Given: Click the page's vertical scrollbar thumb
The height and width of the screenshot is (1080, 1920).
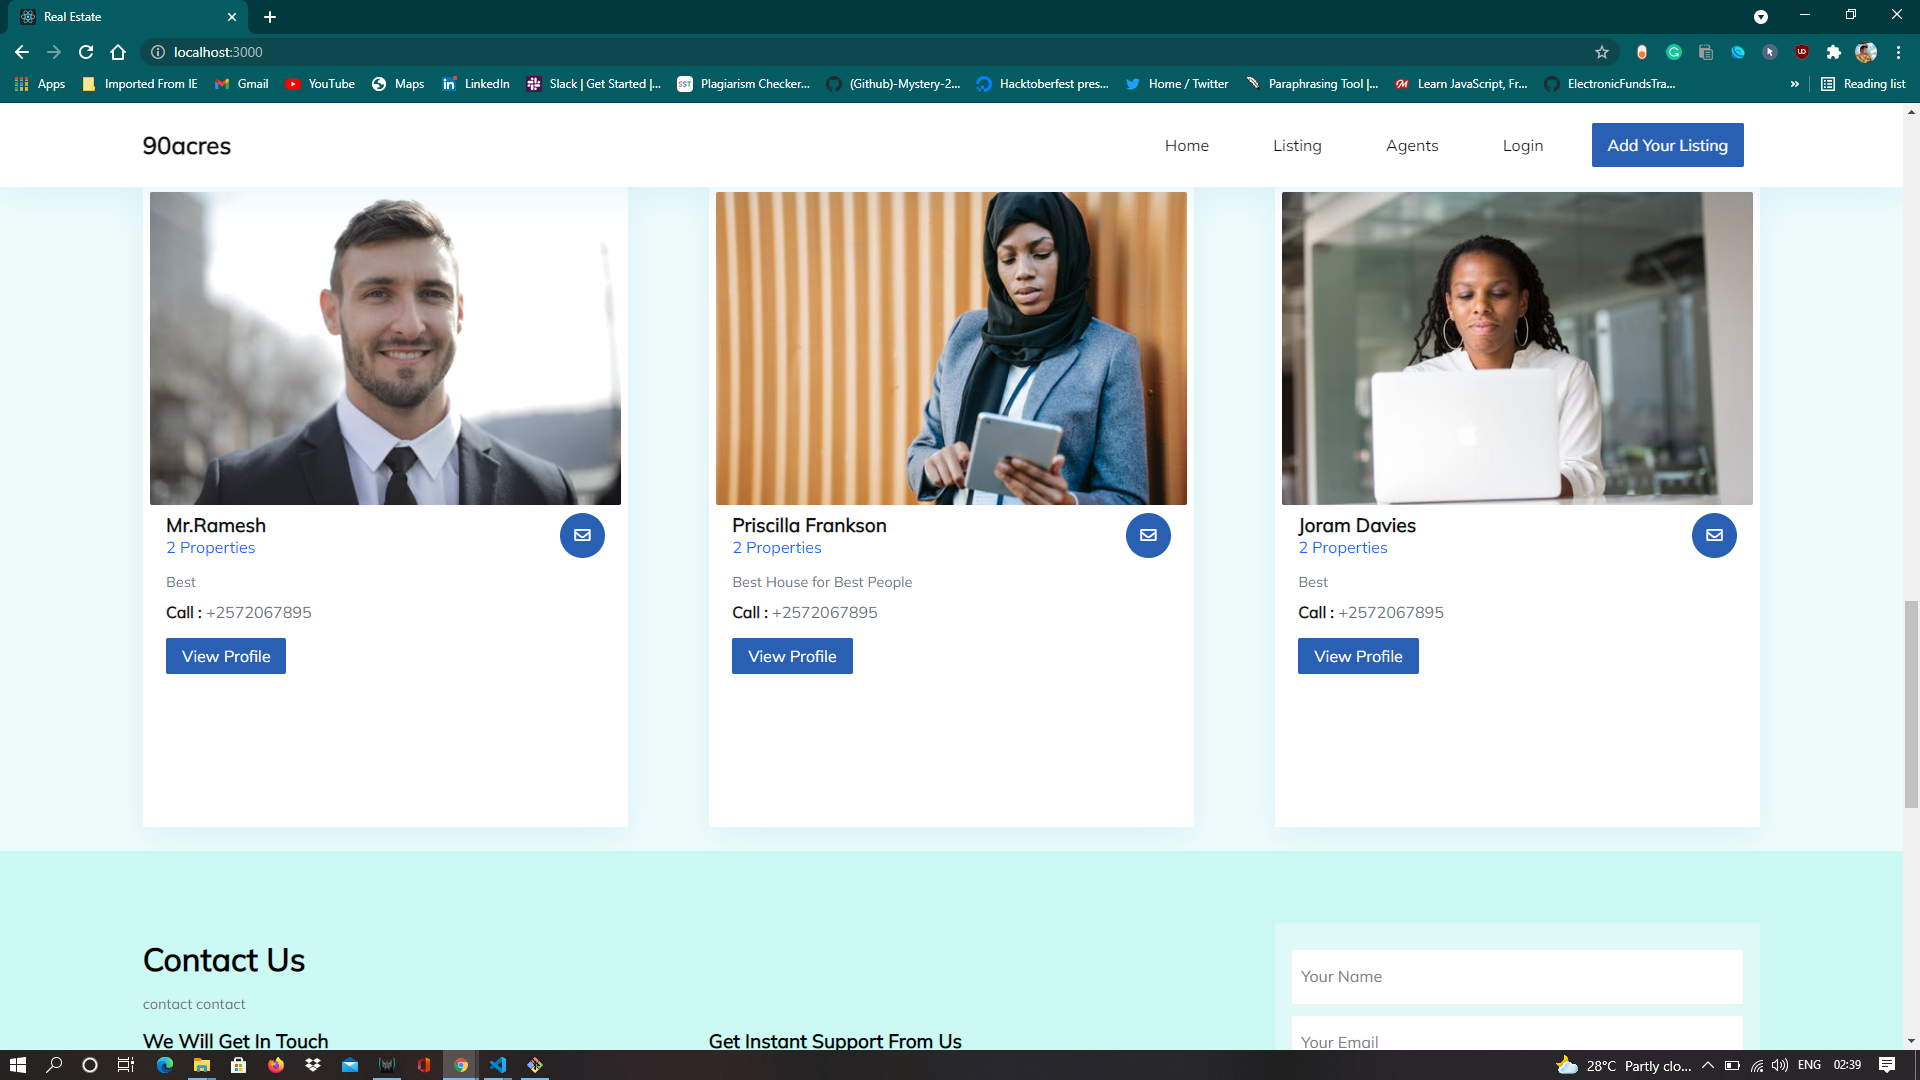Looking at the screenshot, I should tap(1911, 703).
